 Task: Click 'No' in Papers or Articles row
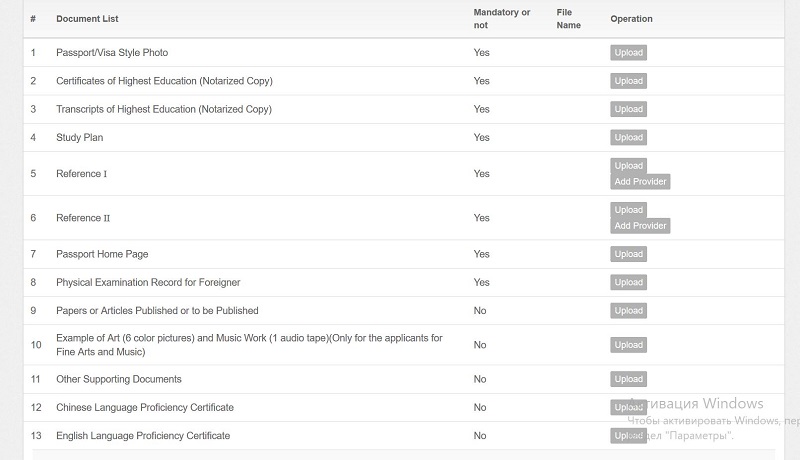(x=480, y=311)
